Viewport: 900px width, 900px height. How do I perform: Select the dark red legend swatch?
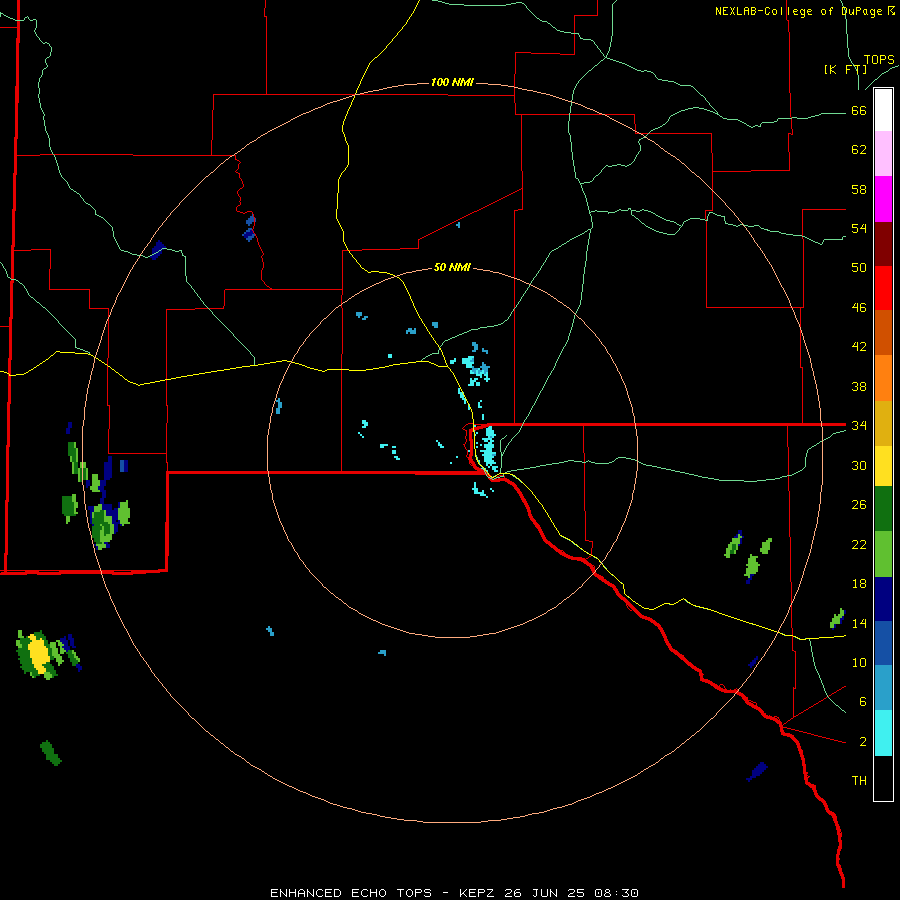(x=883, y=244)
